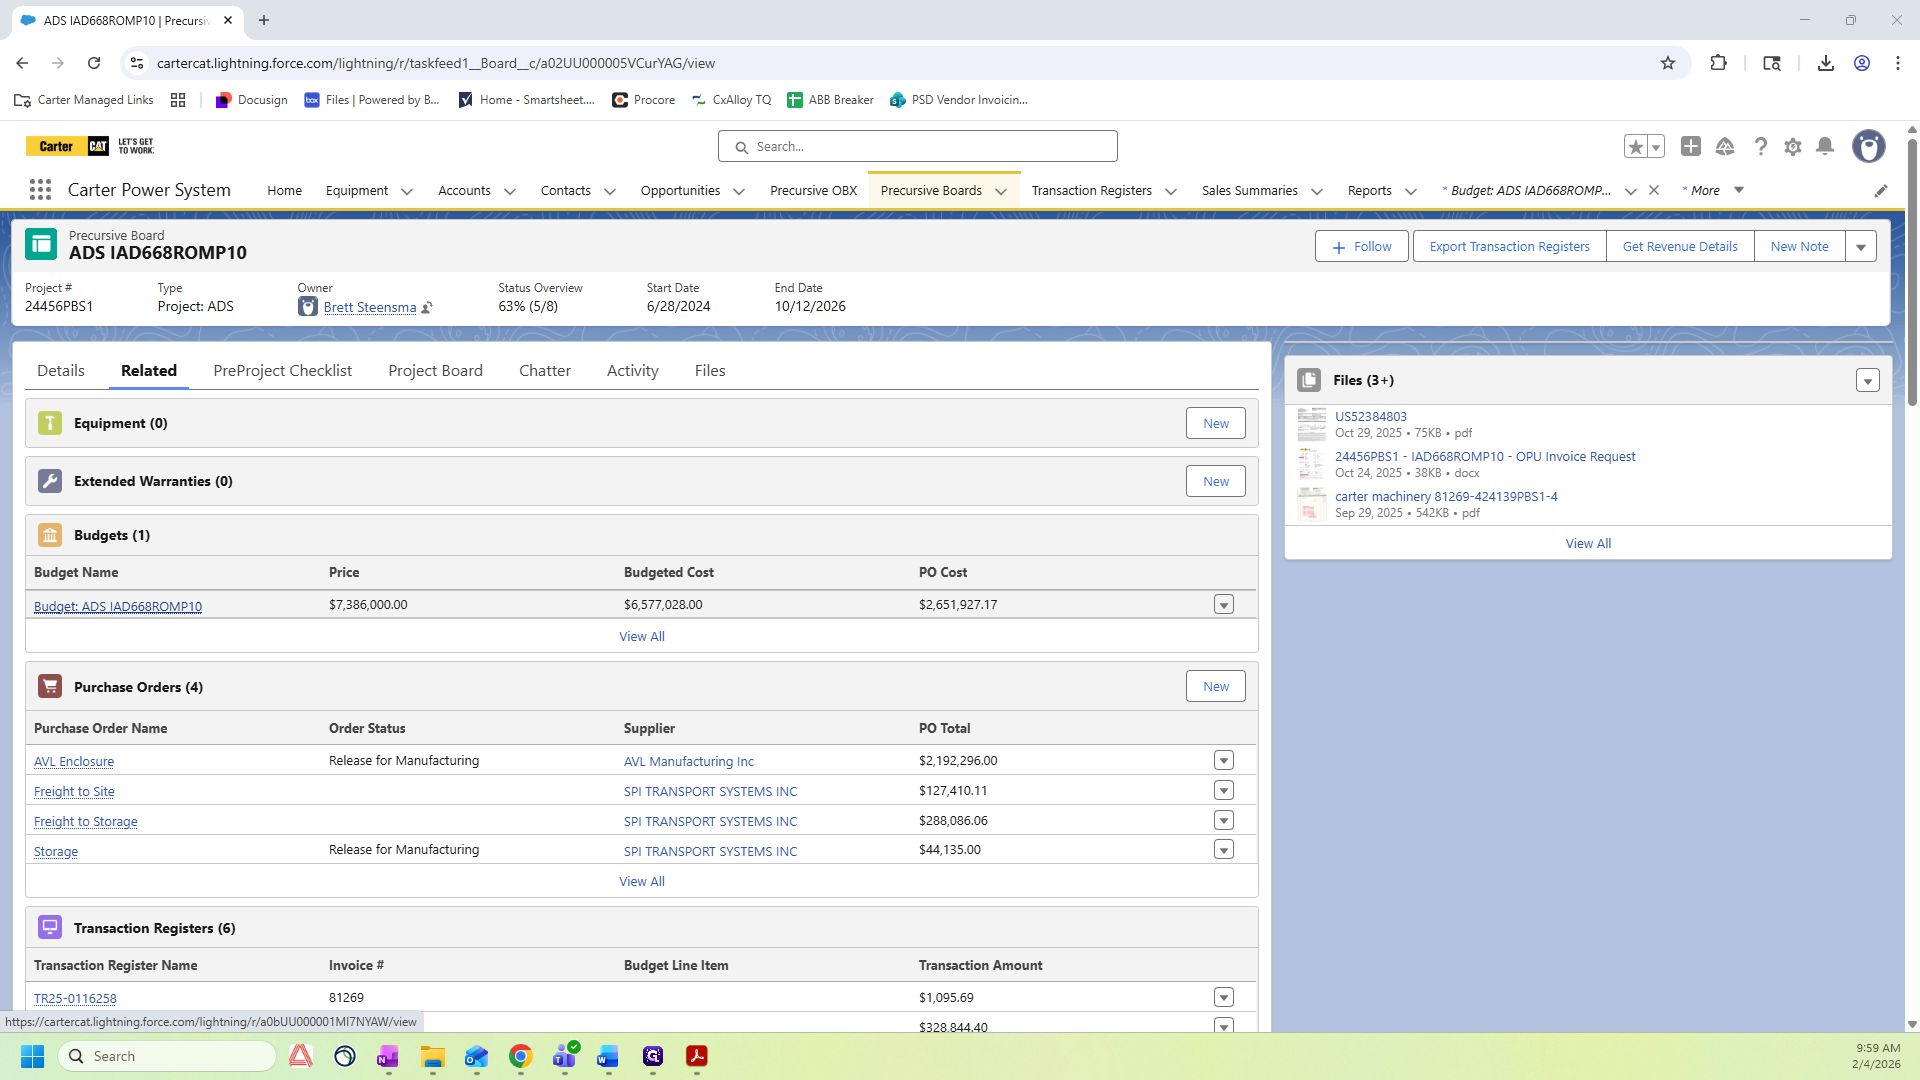The image size is (1920, 1080).
Task: Click the Export Transaction Registers button
Action: (1509, 247)
